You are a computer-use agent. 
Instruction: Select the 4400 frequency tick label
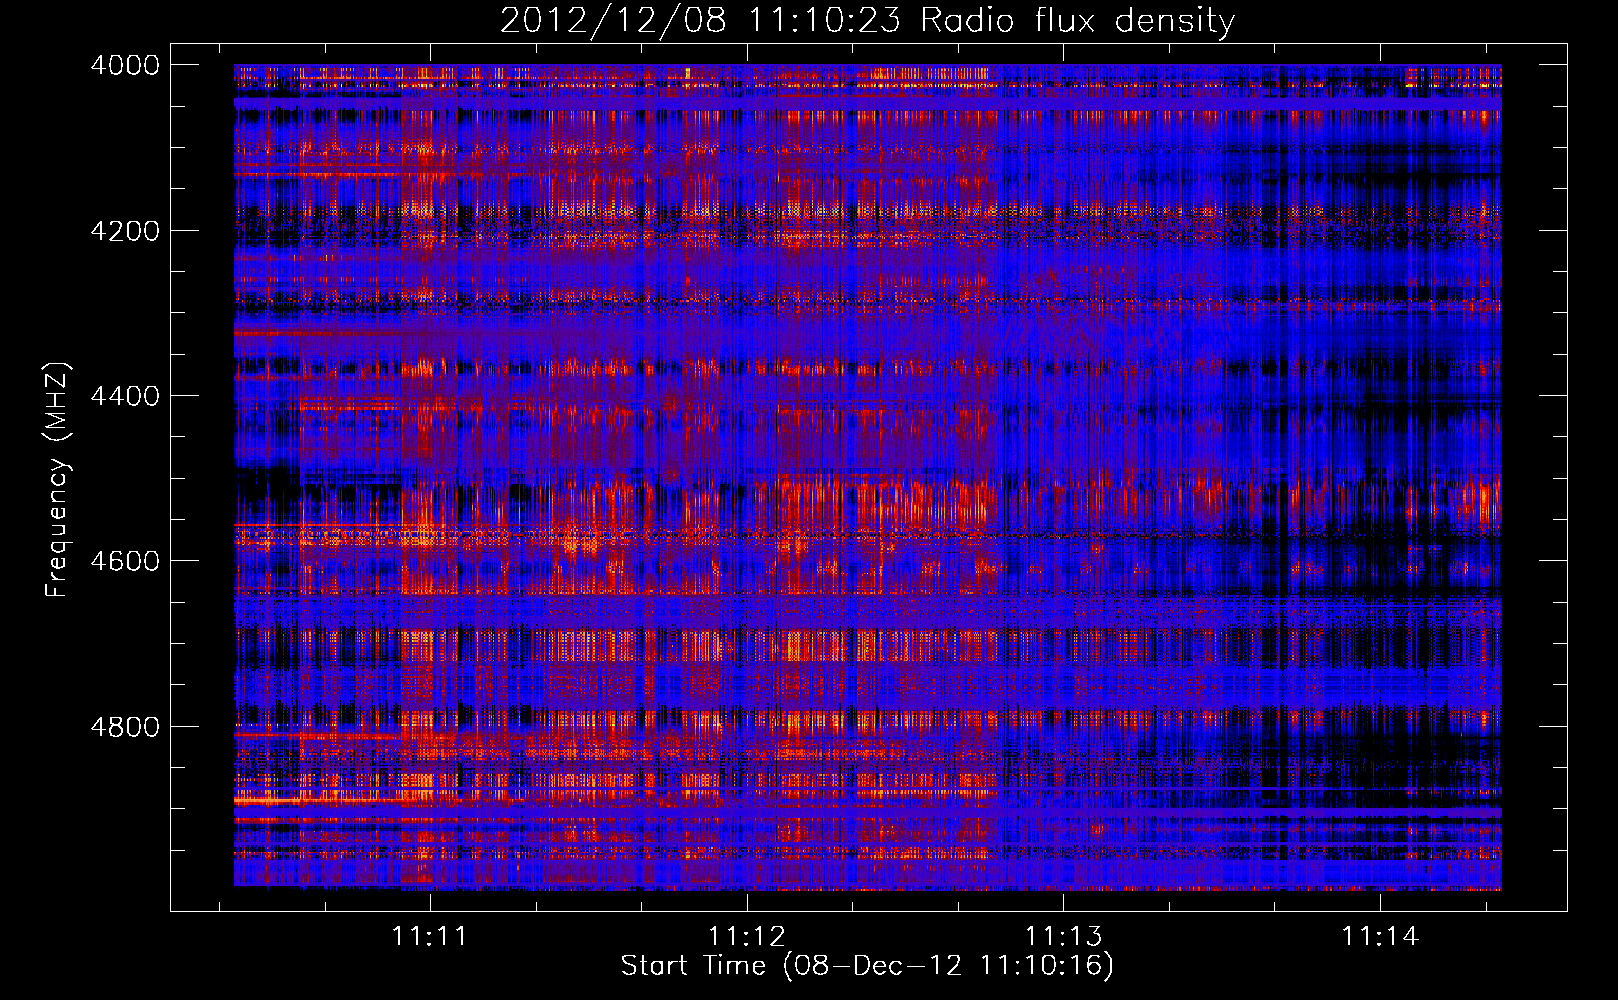[x=125, y=396]
